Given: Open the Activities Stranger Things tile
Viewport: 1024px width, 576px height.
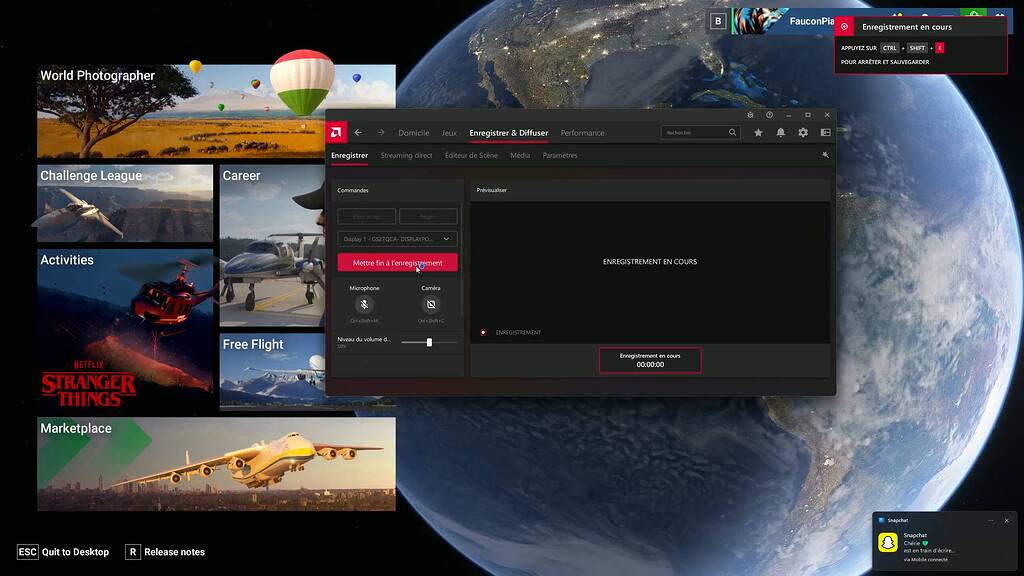Looking at the screenshot, I should 125,330.
